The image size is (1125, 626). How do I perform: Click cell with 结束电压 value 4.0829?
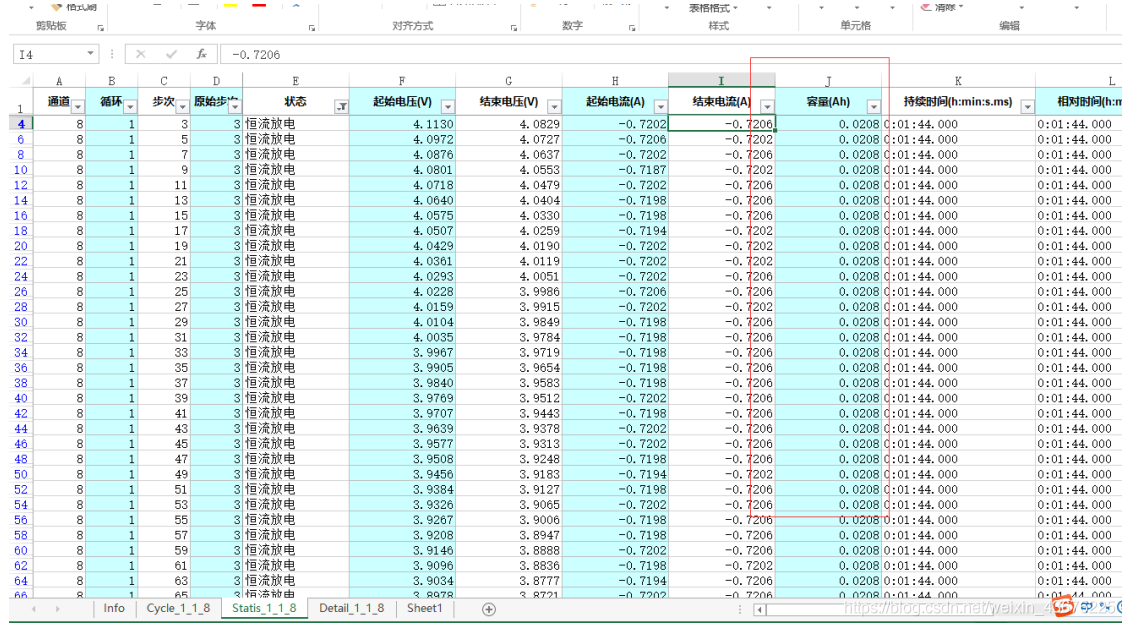(509, 124)
